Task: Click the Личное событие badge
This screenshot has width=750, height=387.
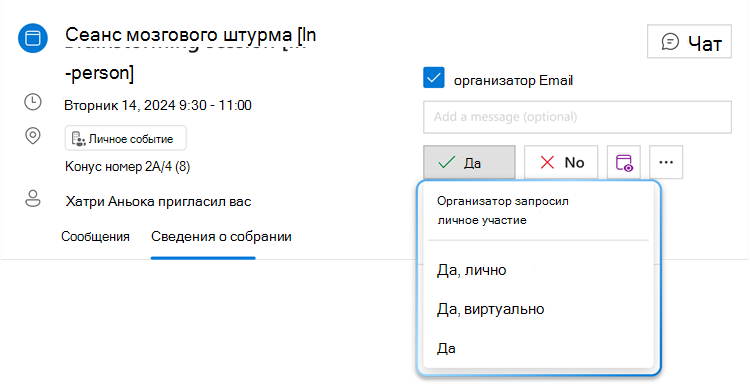Action: [x=126, y=139]
